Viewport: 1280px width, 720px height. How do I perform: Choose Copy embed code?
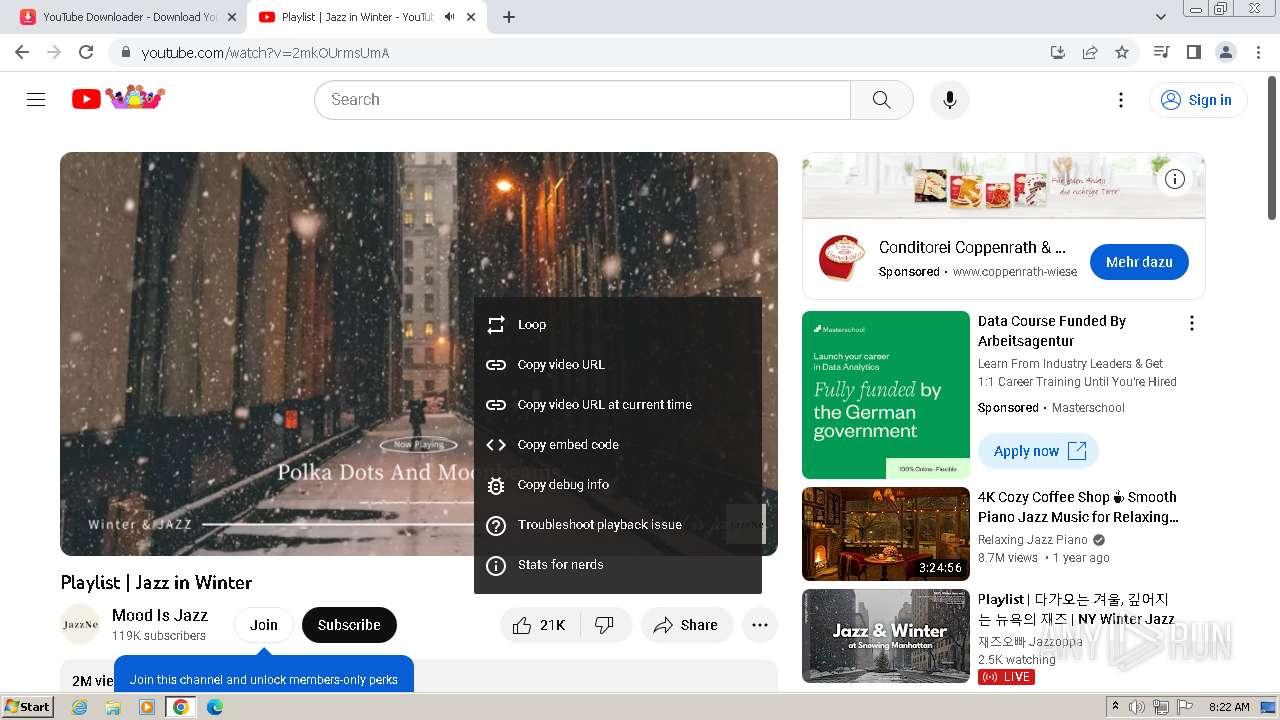(x=618, y=445)
